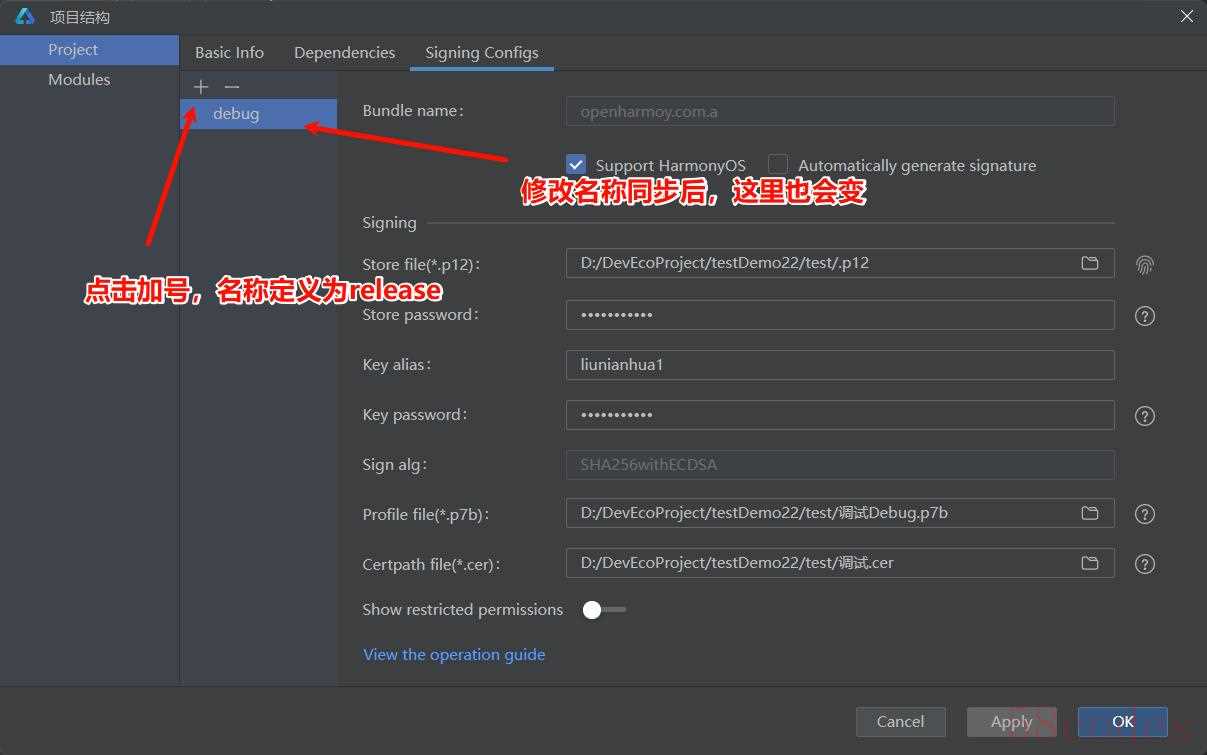Select Project in left sidebar

(89, 49)
